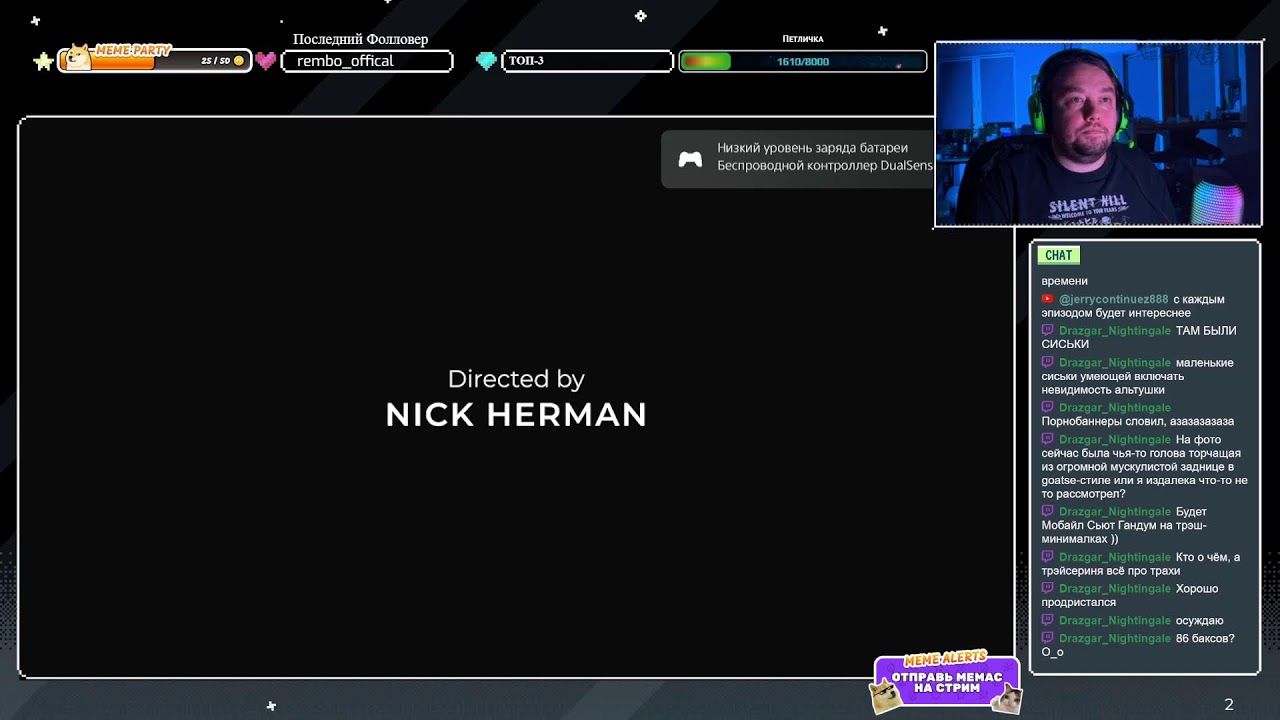Click the "Петличка" label
Viewport: 1280px width, 720px height.
point(803,39)
